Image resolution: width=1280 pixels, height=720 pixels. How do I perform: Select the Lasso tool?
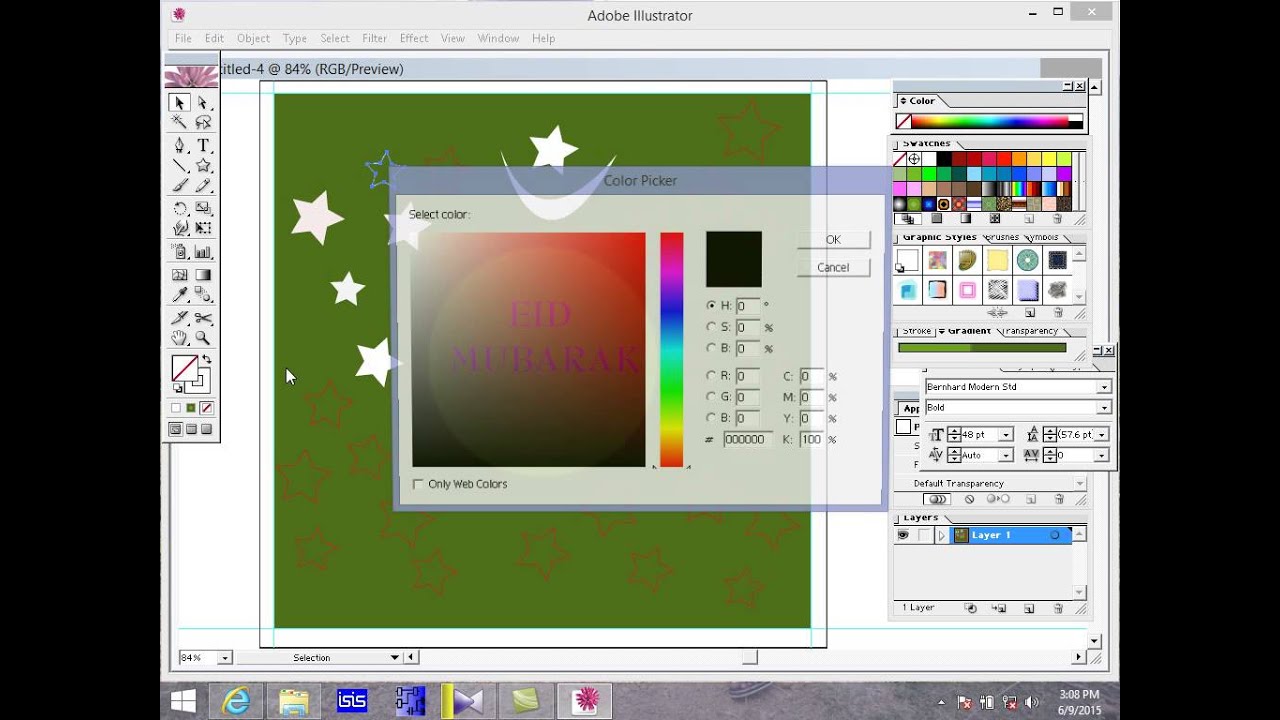[203, 122]
